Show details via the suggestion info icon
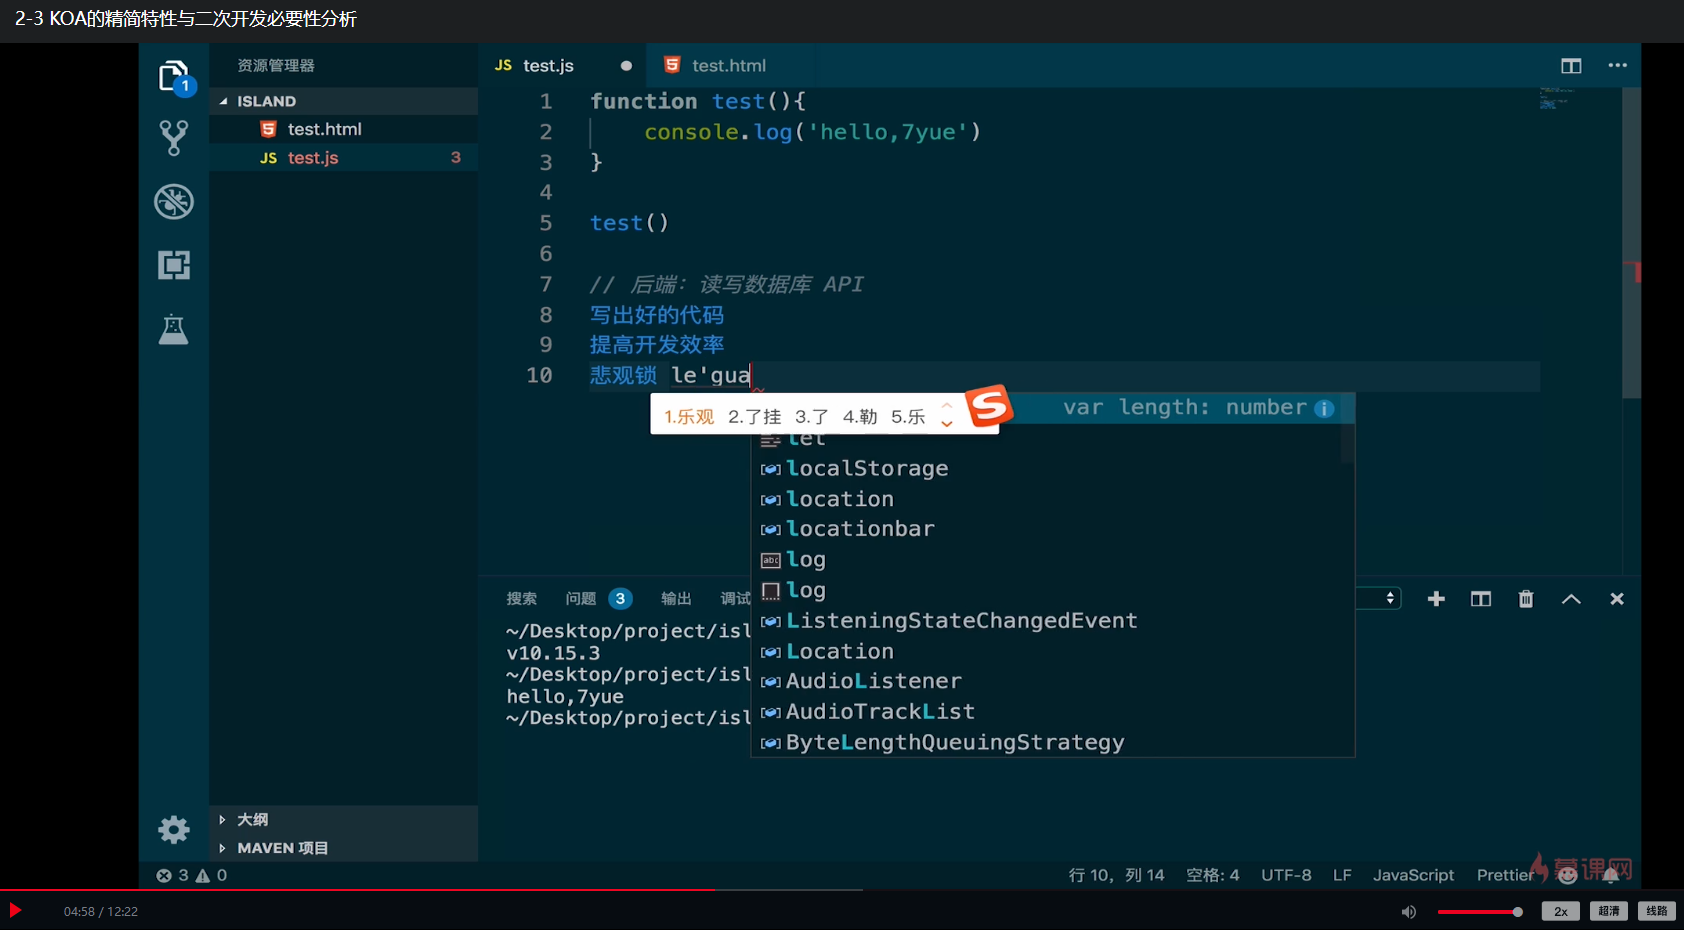 coord(1324,408)
